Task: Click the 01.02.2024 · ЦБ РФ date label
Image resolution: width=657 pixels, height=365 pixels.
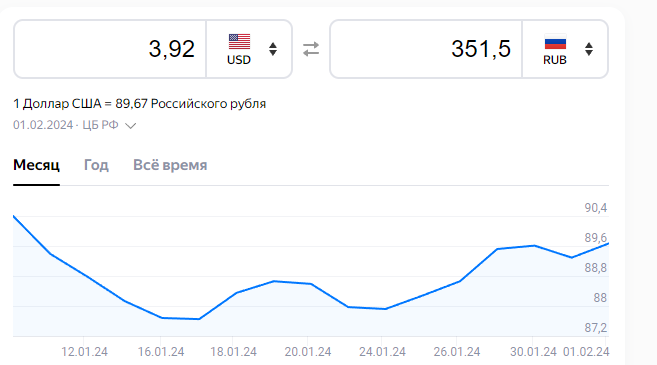Action: click(66, 125)
